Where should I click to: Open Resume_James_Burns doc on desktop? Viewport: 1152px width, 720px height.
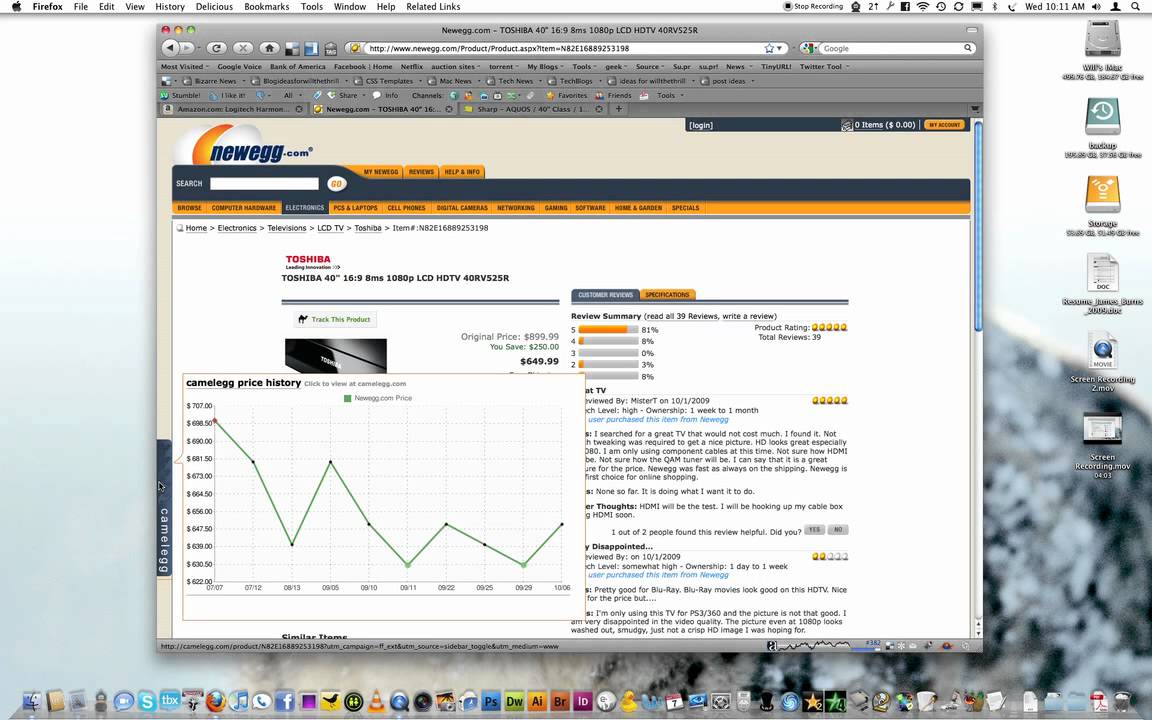coord(1102,273)
